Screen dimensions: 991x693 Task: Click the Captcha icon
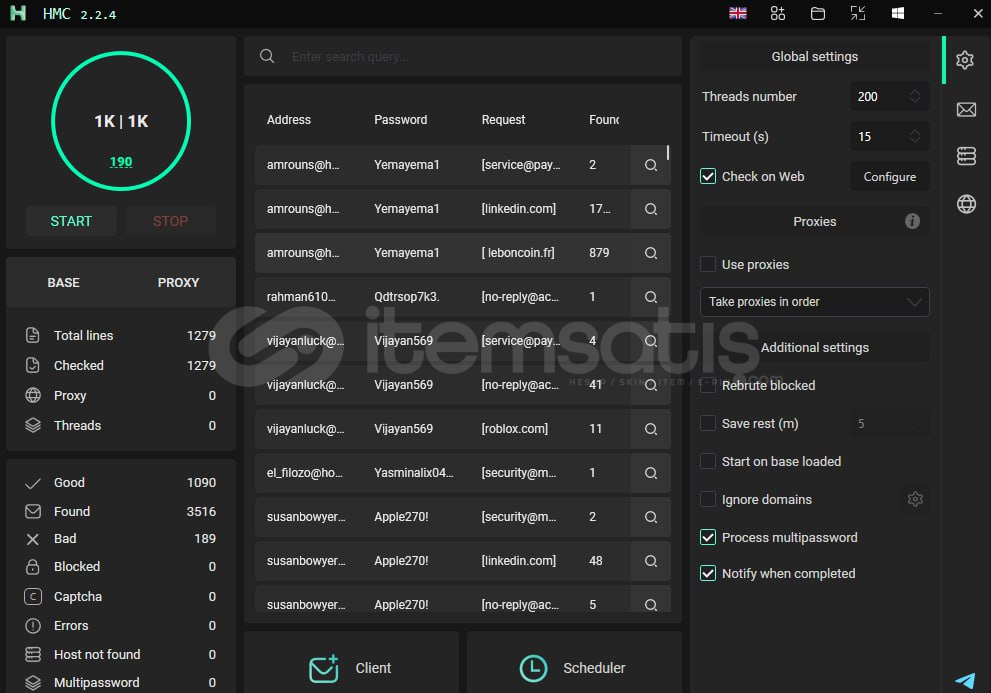point(33,596)
